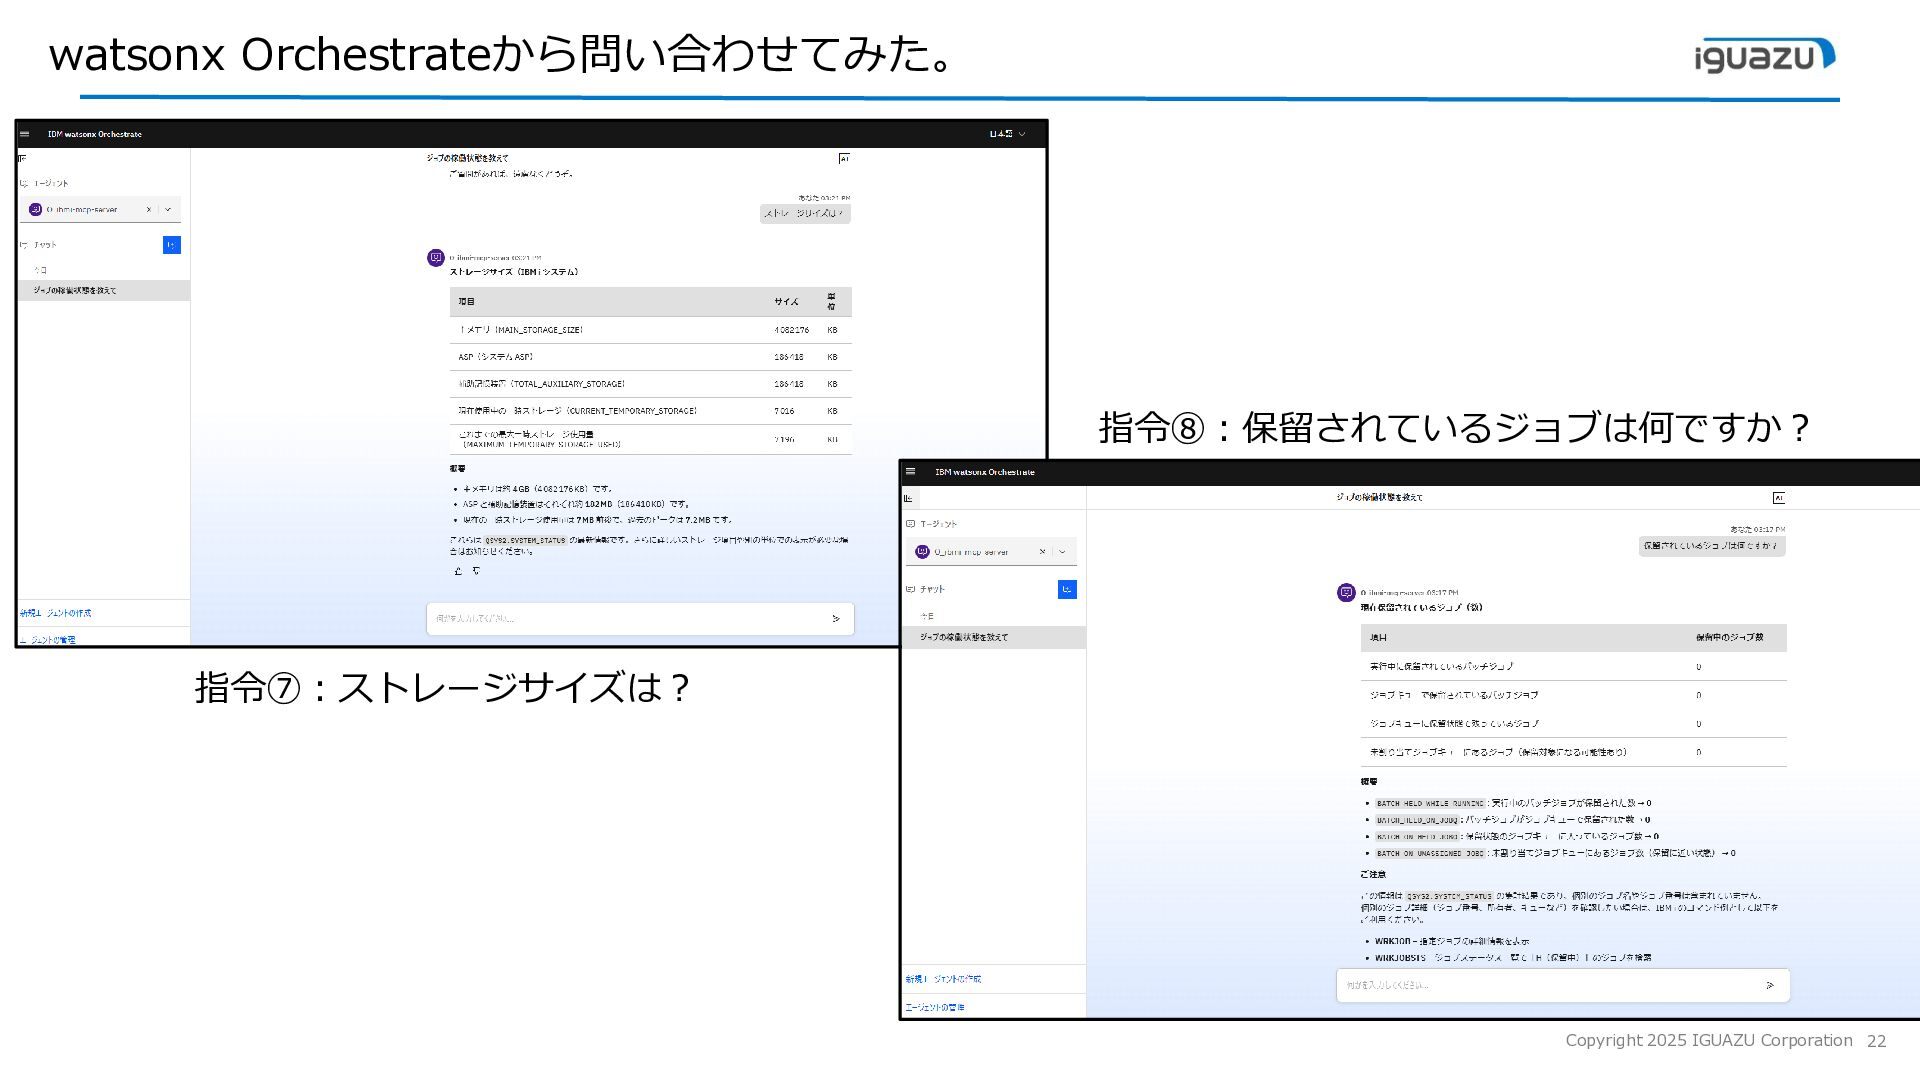Start a new chat in the held-jobs window

pyautogui.click(x=1067, y=590)
